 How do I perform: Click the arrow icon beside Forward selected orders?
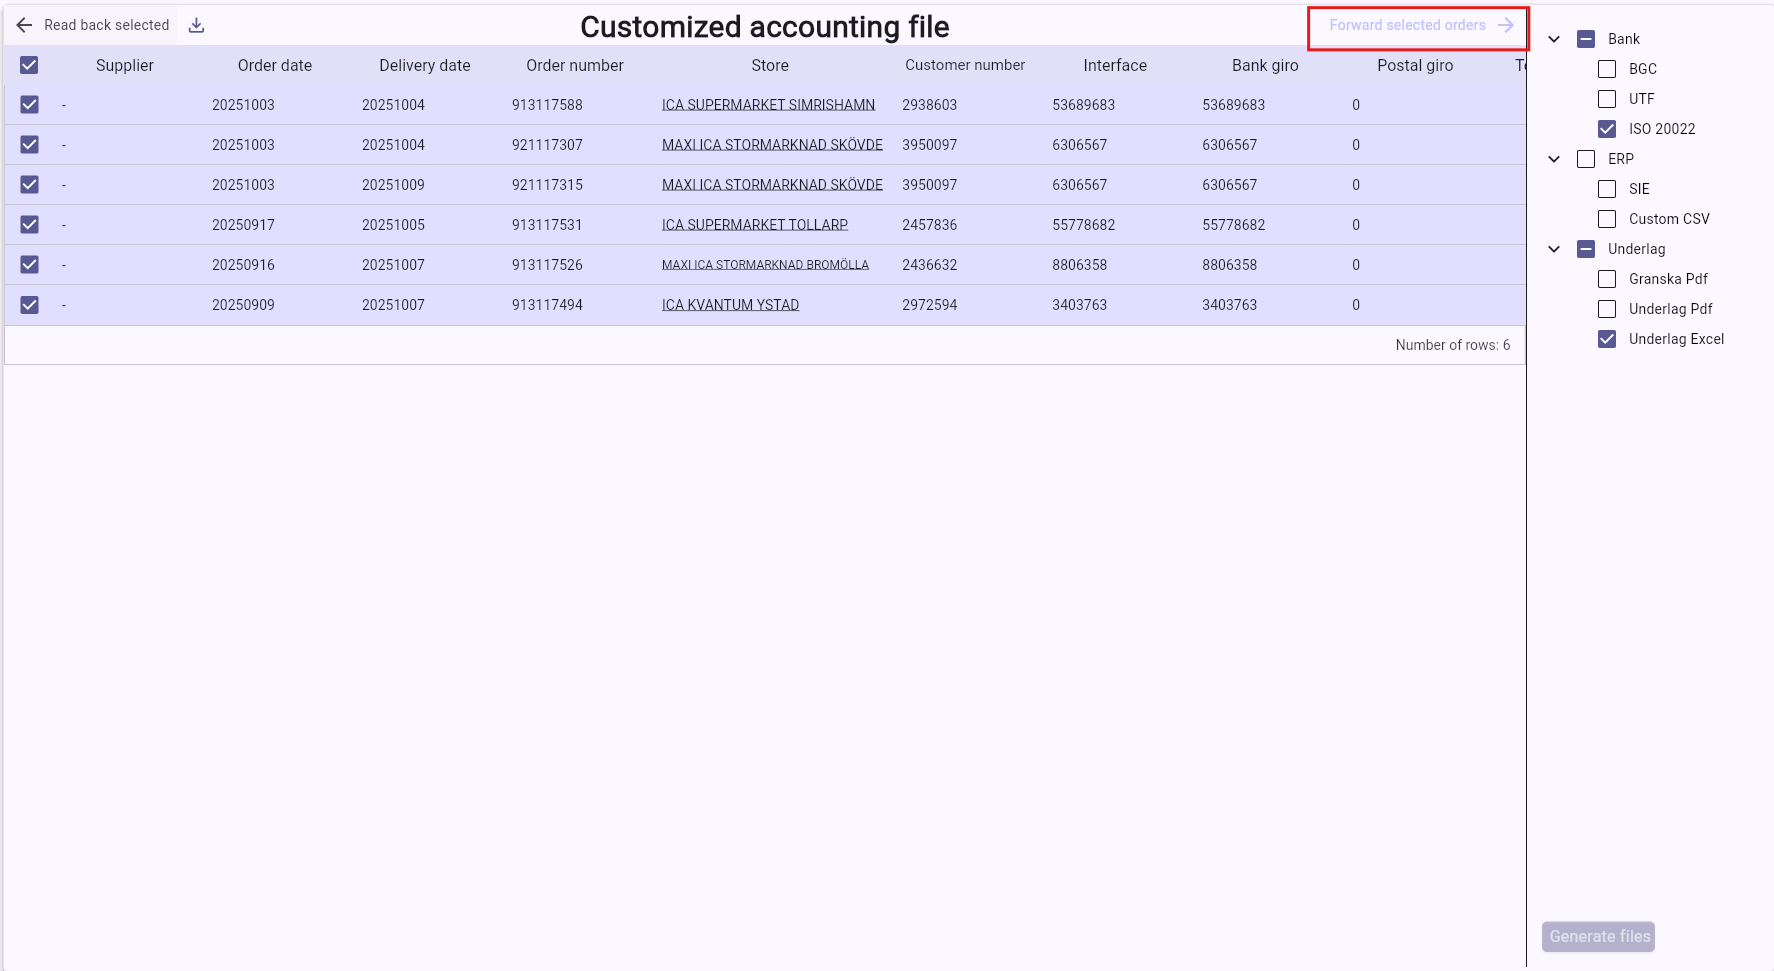coord(1505,25)
